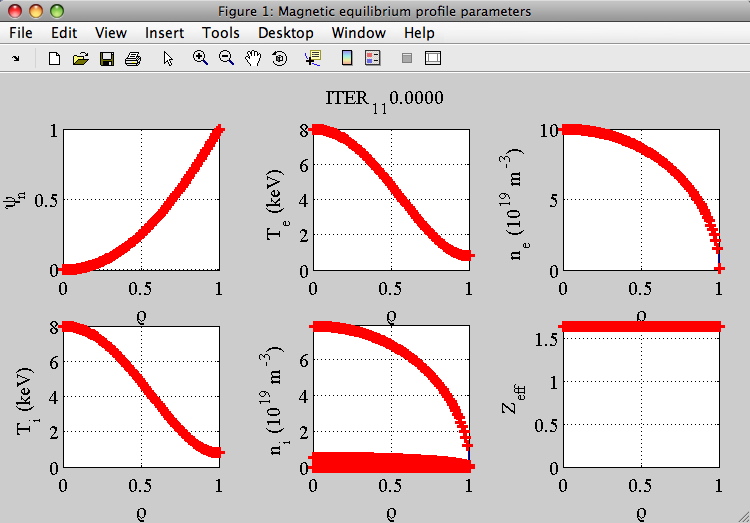This screenshot has width=750, height=523.
Task: Toggle Insert Legend in the toolbar
Action: 372,59
